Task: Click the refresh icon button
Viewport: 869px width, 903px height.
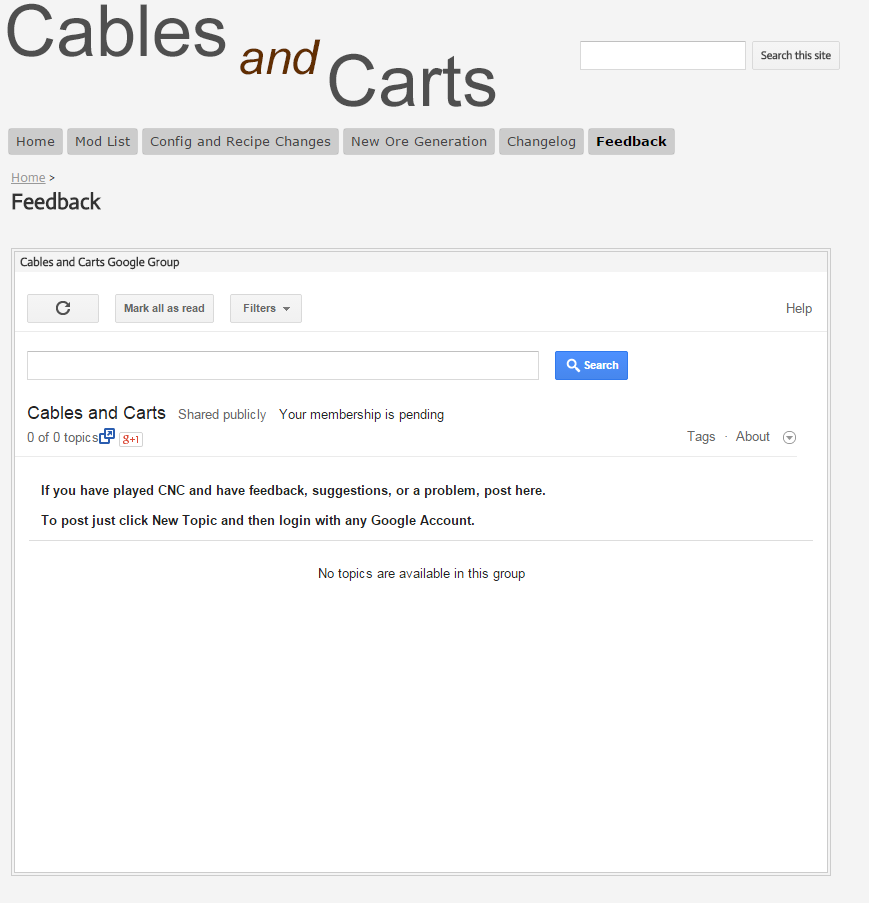Action: pos(63,308)
